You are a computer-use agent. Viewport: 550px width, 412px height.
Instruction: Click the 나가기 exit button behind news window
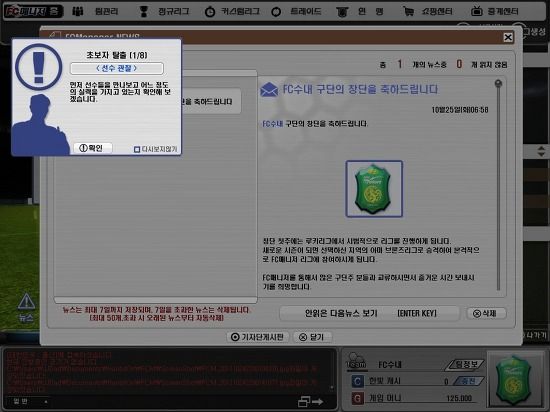click(535, 336)
